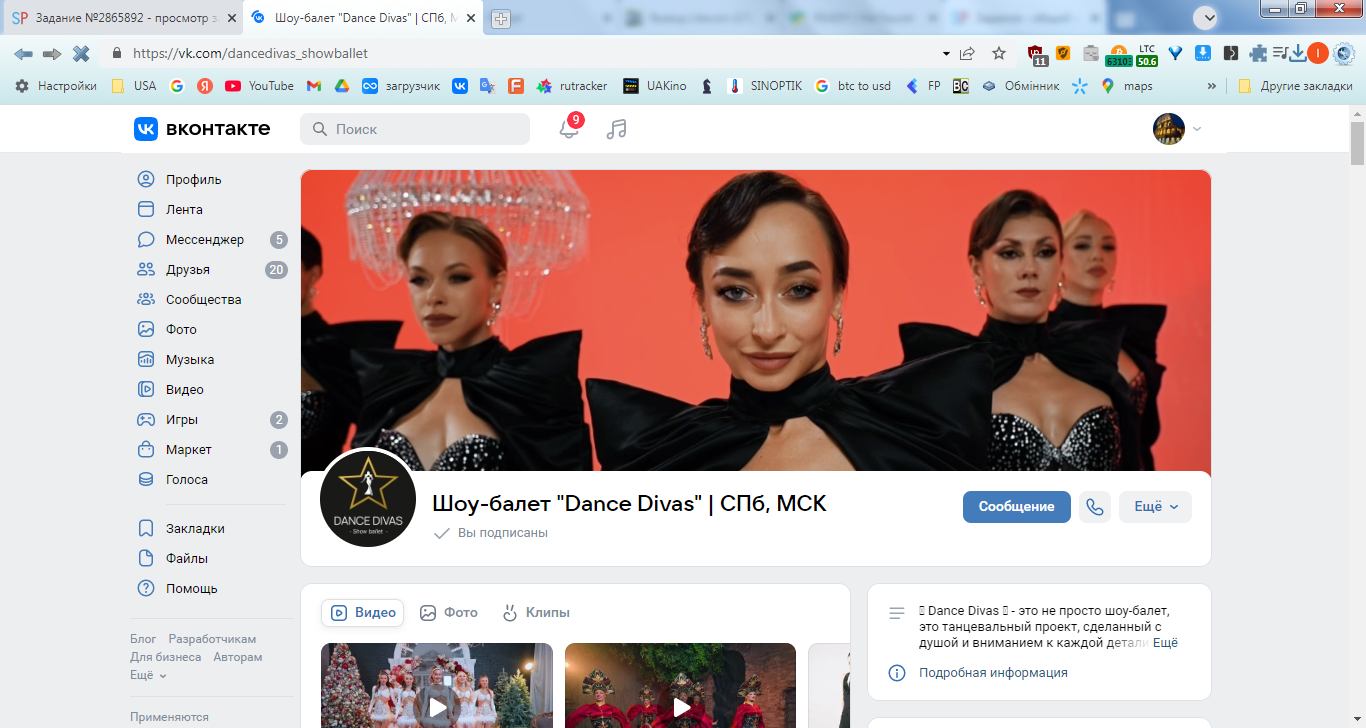Open the VK music player icon
Viewport: 1366px width, 728px height.
pyautogui.click(x=616, y=129)
